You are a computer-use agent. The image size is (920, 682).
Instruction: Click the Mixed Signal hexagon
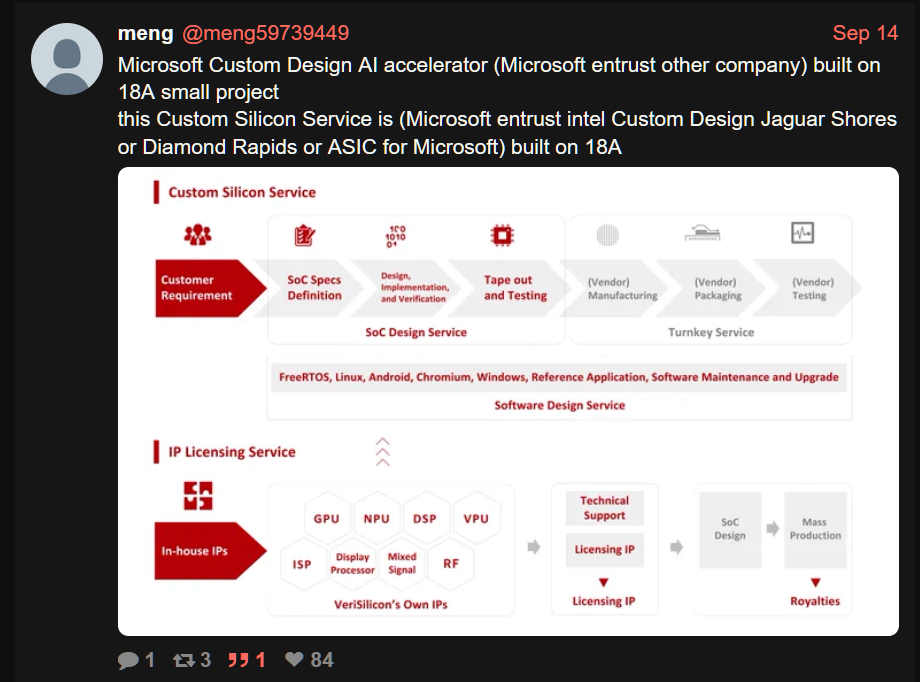click(402, 563)
